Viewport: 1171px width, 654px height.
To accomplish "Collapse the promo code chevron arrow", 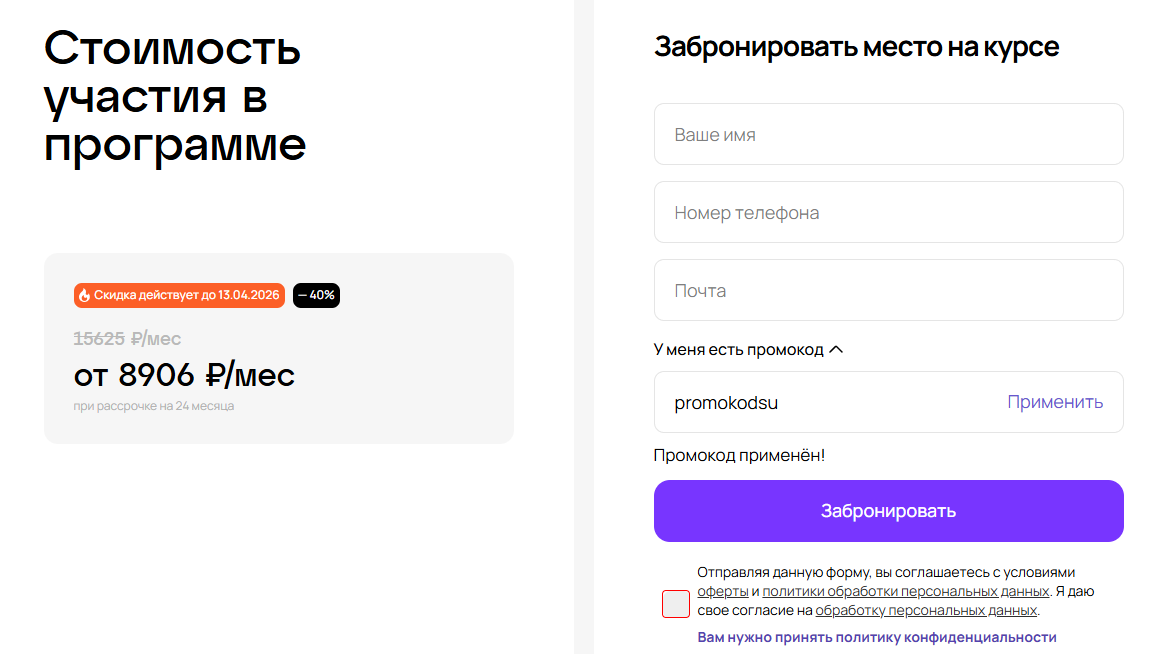I will pyautogui.click(x=837, y=350).
